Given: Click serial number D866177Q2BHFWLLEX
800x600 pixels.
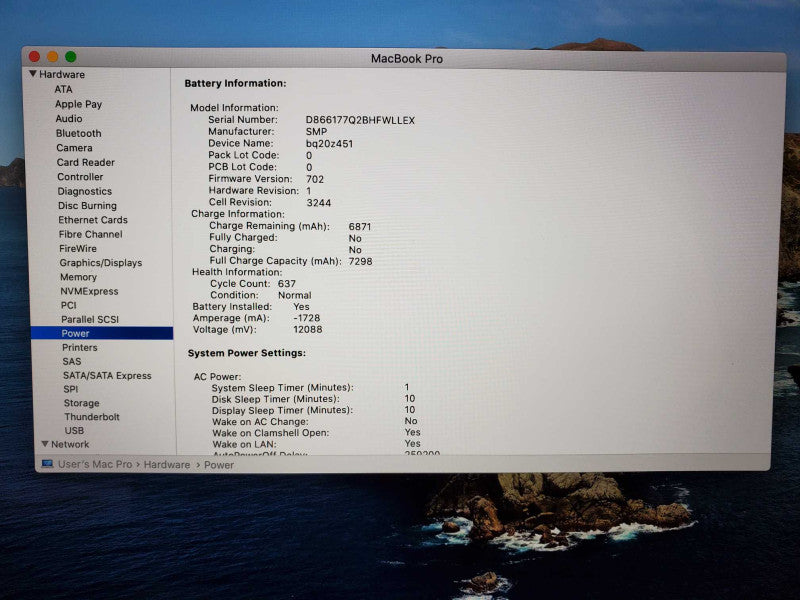Looking at the screenshot, I should pyautogui.click(x=360, y=120).
